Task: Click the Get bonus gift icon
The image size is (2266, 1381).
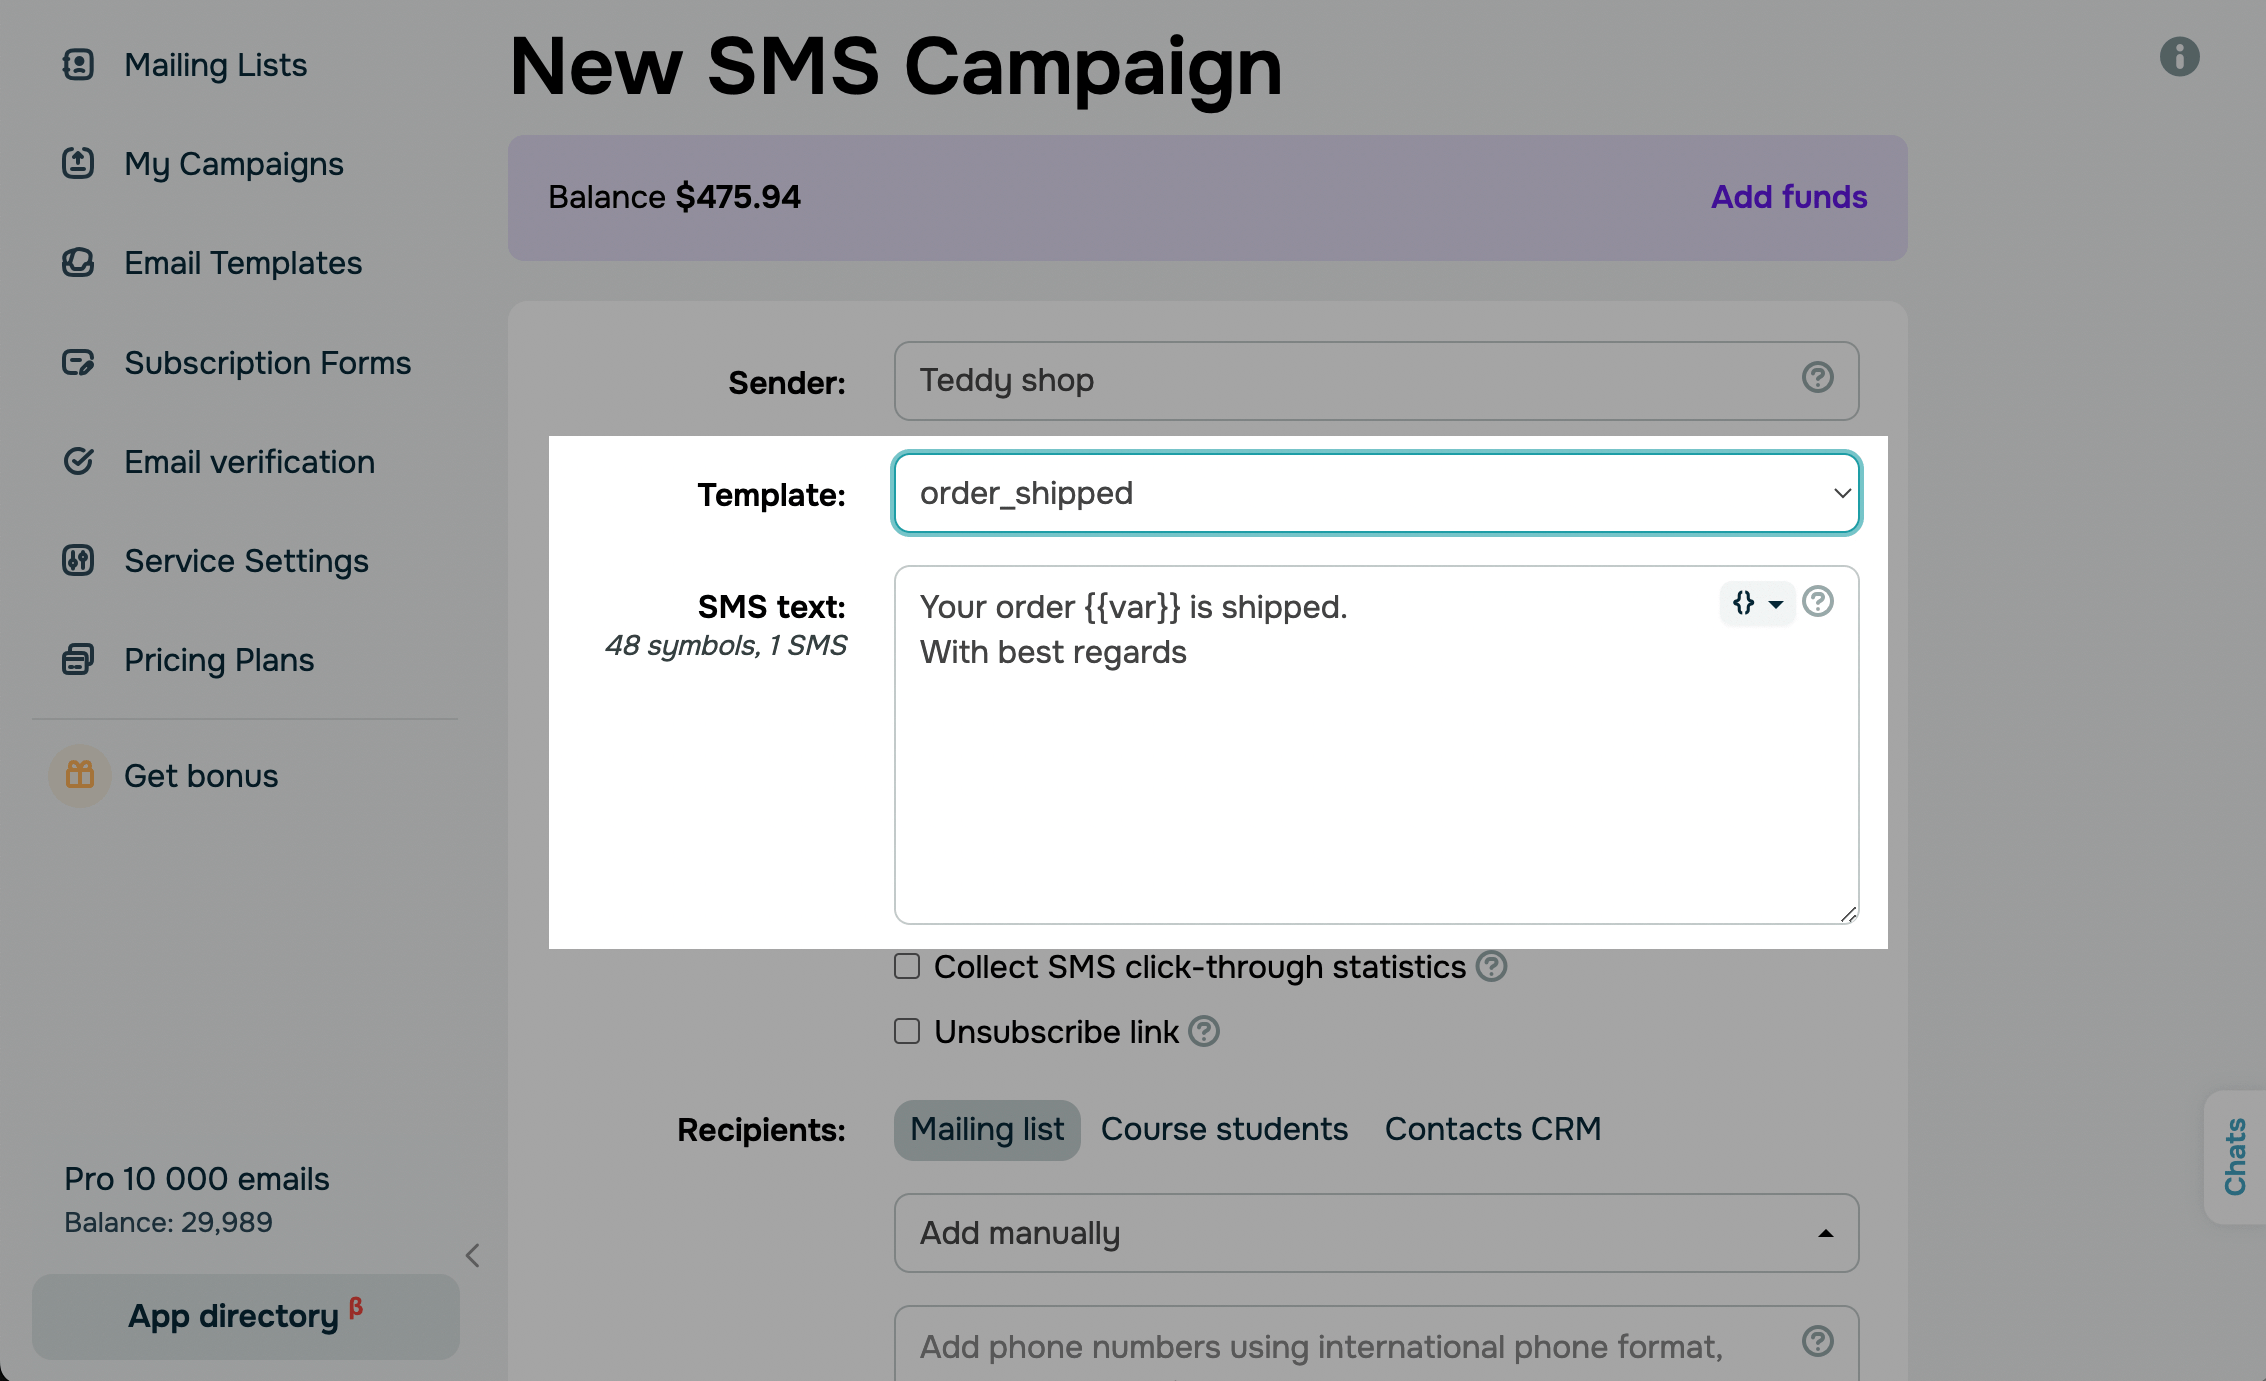Action: pyautogui.click(x=80, y=775)
